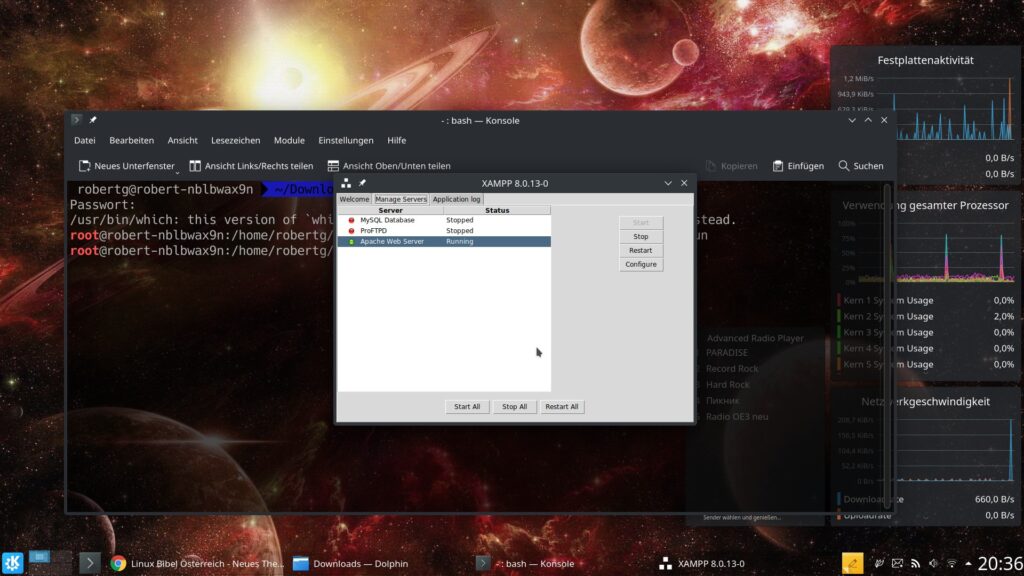Click Neues Unterfenster in Konsole toolbar
The image size is (1024, 576).
(x=127, y=166)
